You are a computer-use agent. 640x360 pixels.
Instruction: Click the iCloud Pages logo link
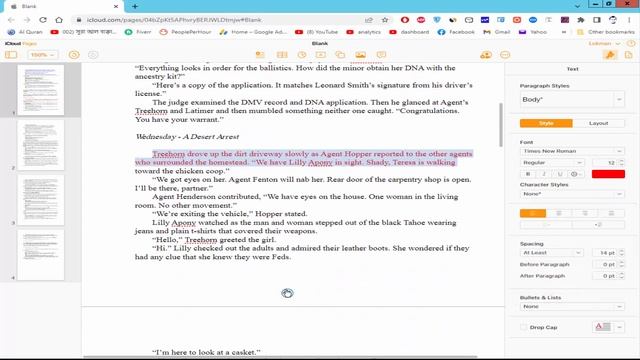(21, 43)
